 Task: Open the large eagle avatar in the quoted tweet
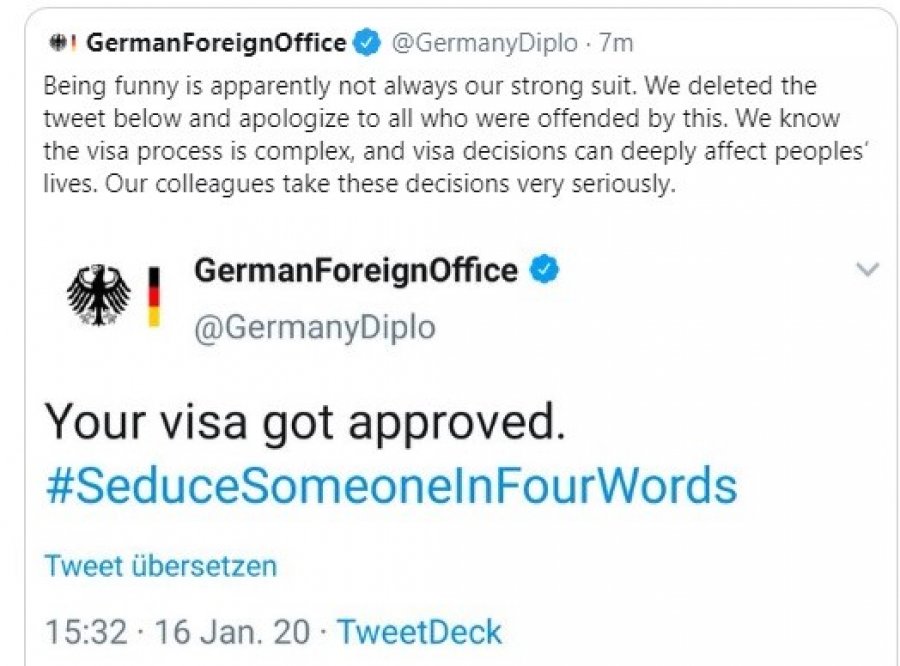click(x=98, y=295)
